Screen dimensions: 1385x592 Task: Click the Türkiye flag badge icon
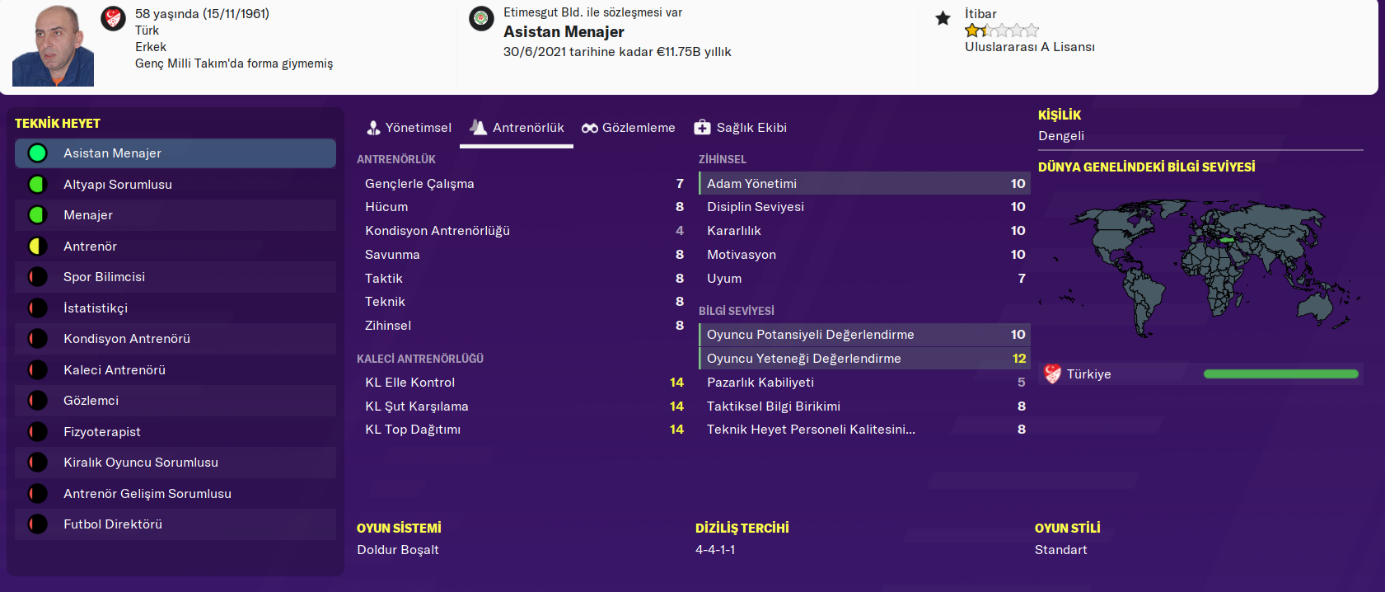pyautogui.click(x=1052, y=374)
